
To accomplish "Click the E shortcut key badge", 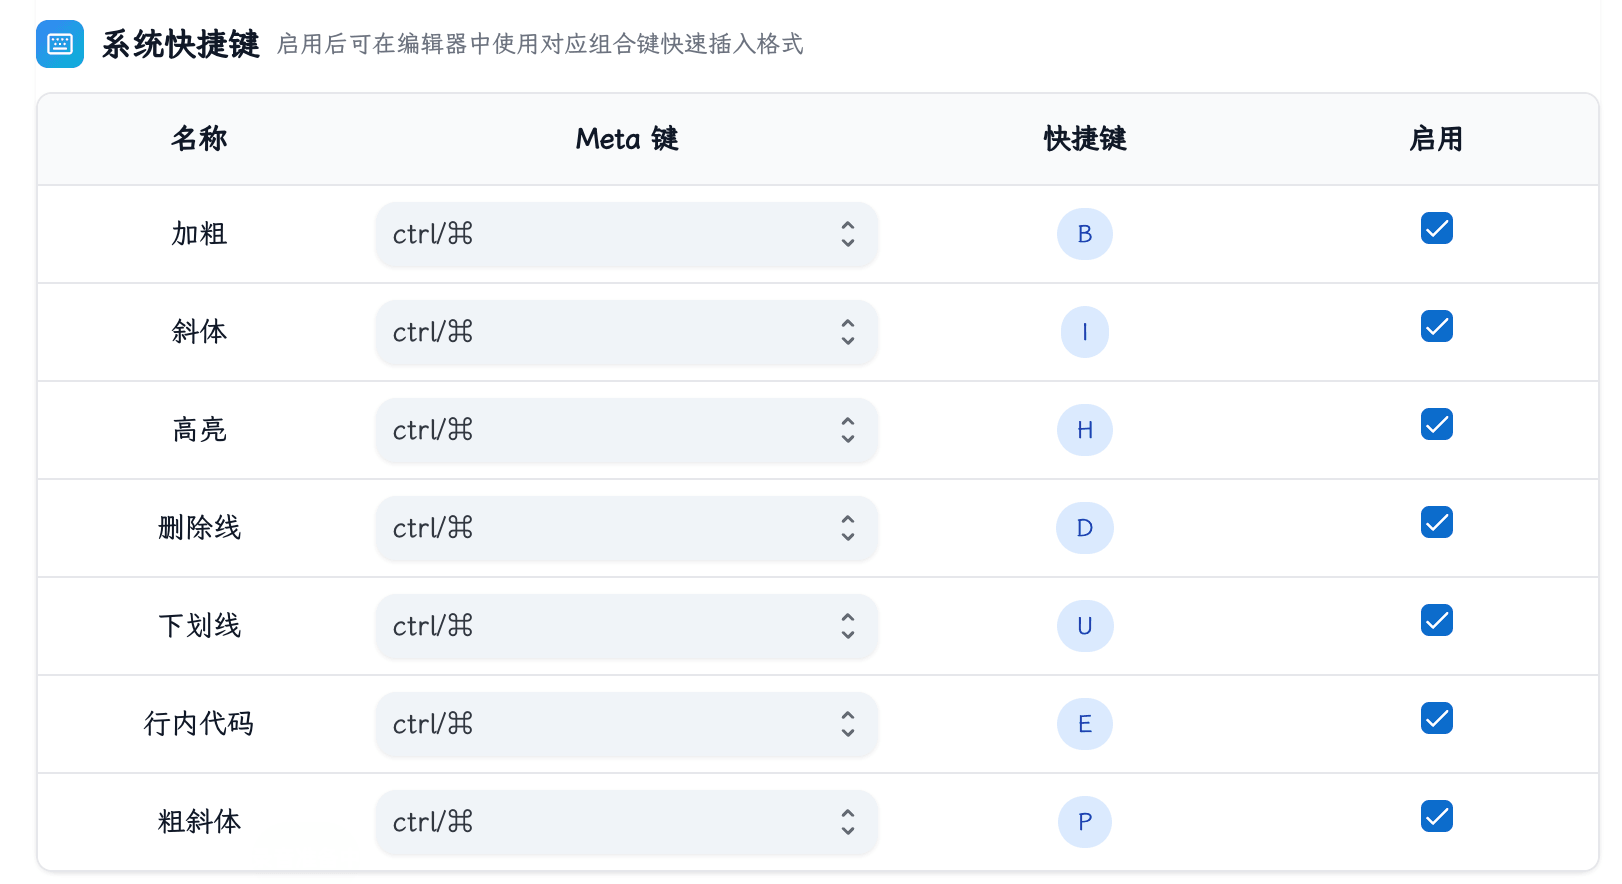I will tap(1085, 724).
